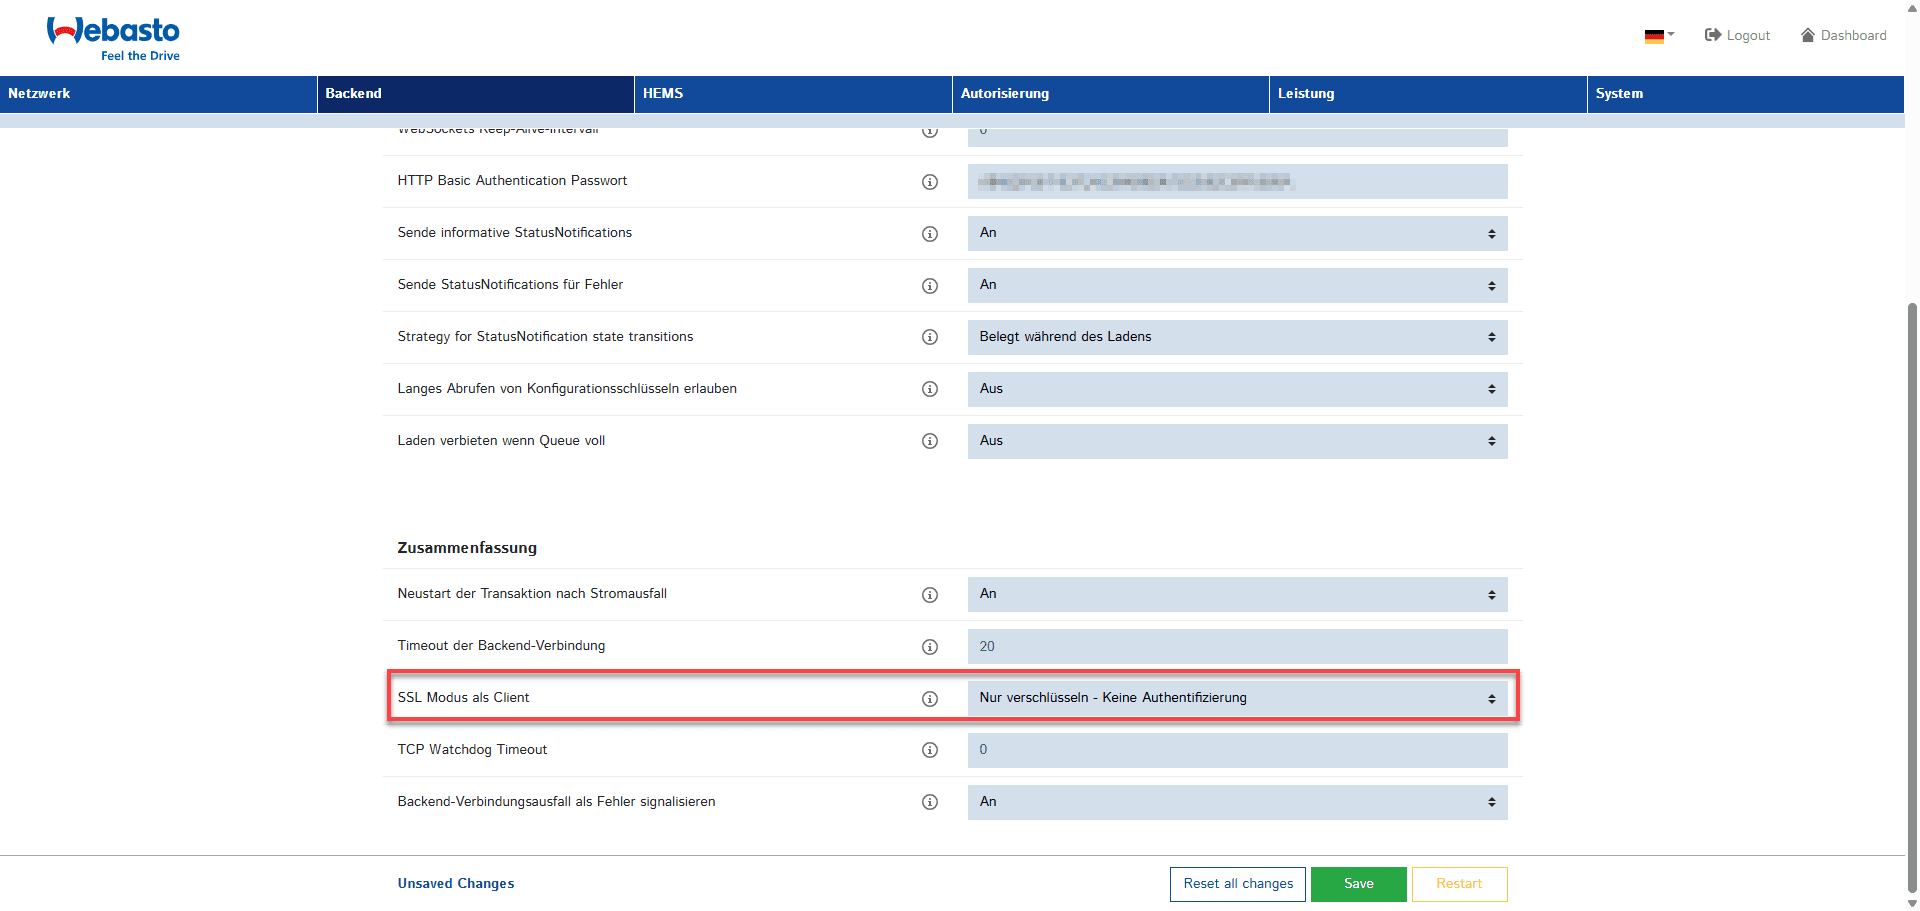
Task: Show info for Langes Abrufen von Konfigurationsschlüsseln
Action: point(930,390)
